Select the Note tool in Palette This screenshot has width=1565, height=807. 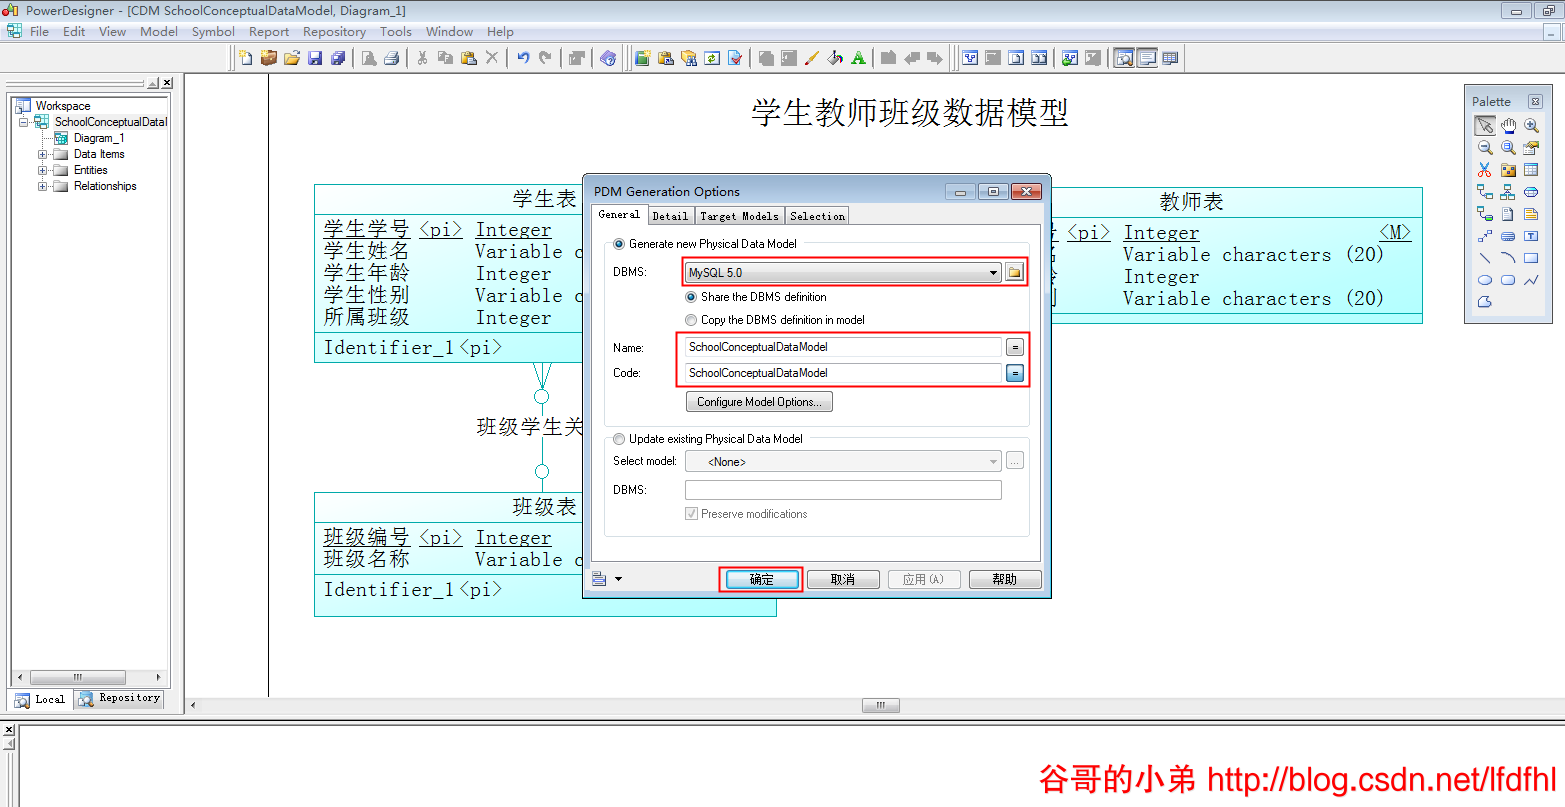1531,214
